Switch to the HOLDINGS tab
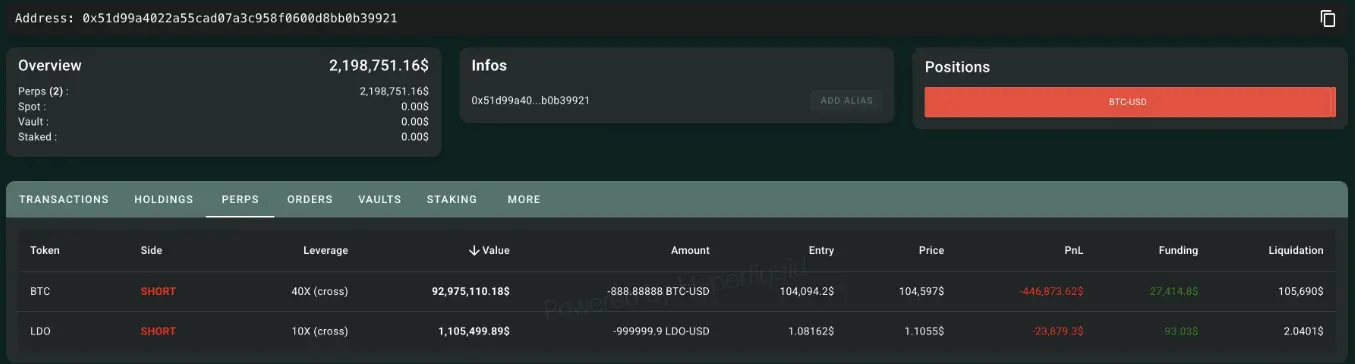1355x364 pixels. tap(164, 199)
